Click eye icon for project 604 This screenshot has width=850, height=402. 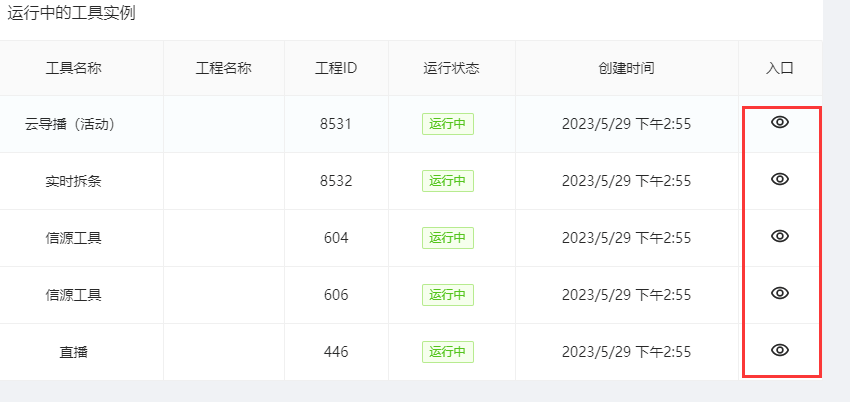pyautogui.click(x=780, y=236)
